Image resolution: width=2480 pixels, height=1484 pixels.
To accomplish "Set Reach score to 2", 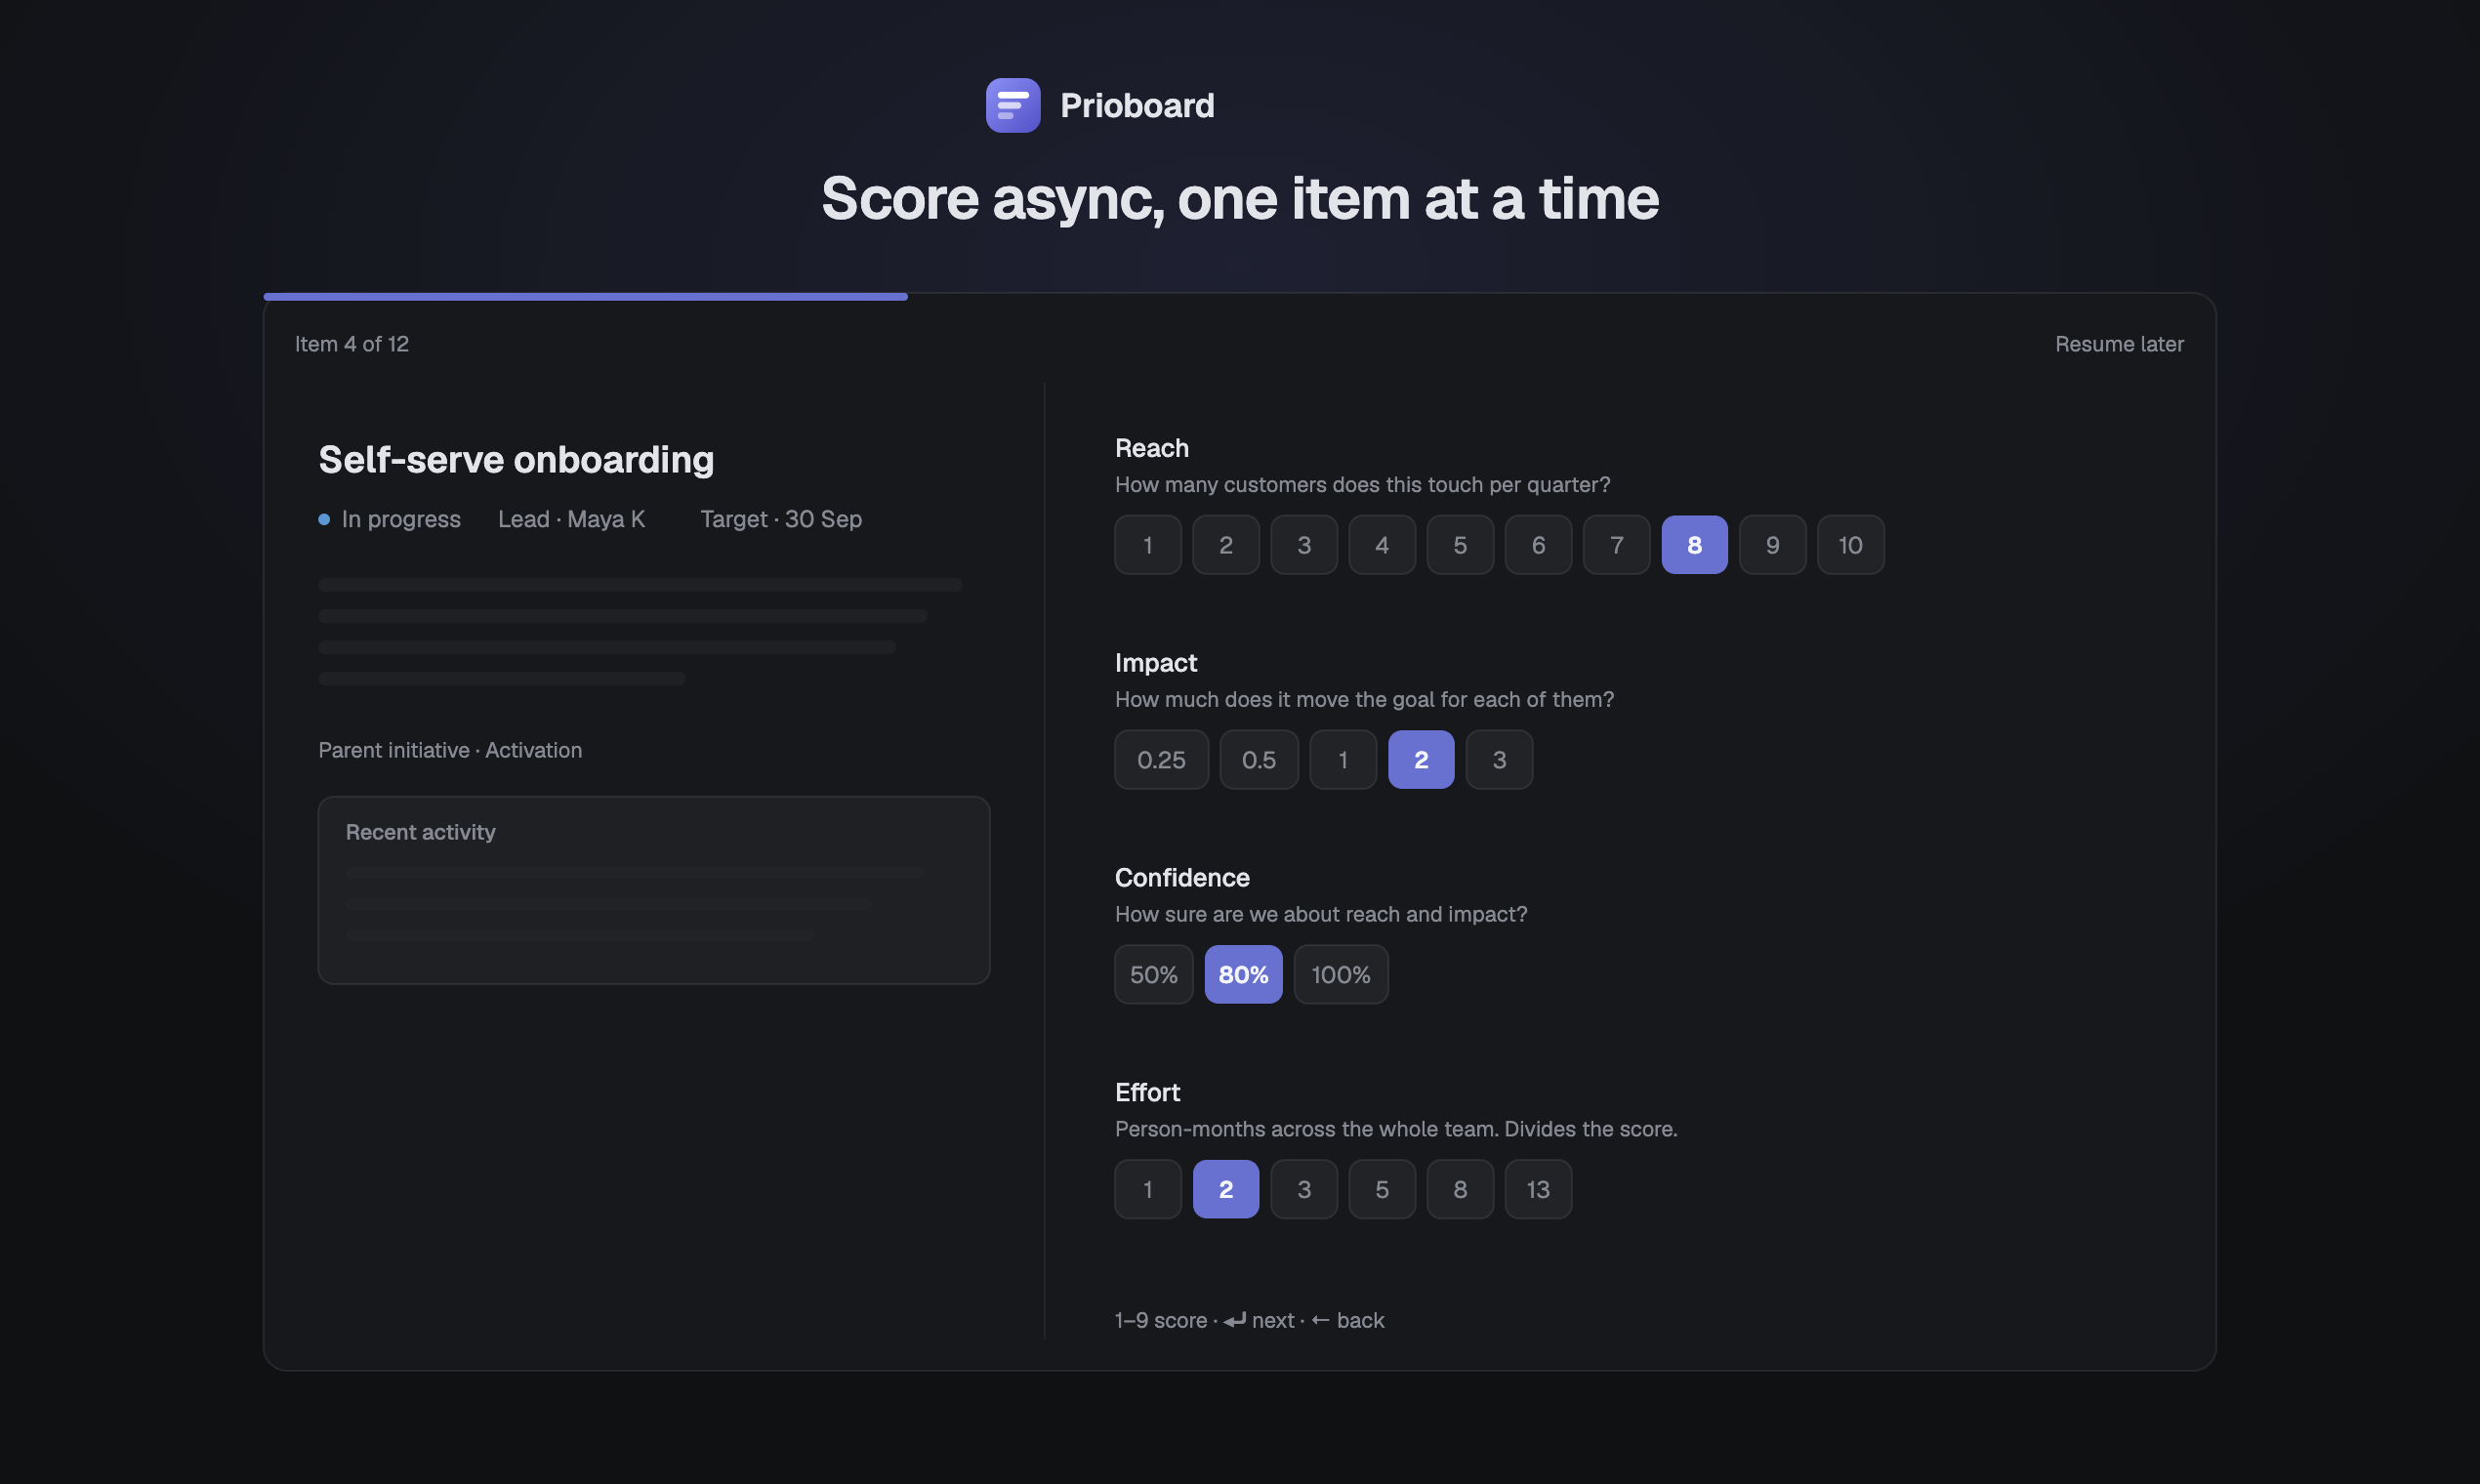I will point(1226,545).
